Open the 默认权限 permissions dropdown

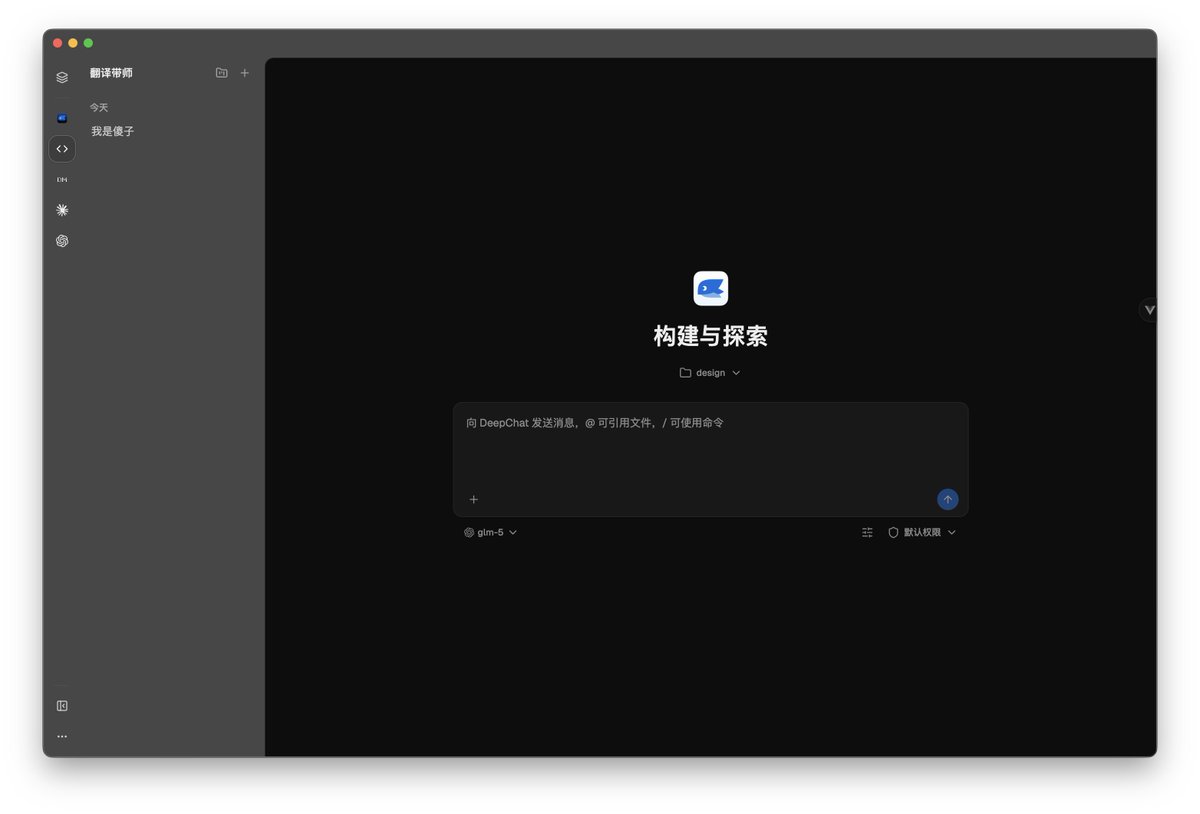922,533
